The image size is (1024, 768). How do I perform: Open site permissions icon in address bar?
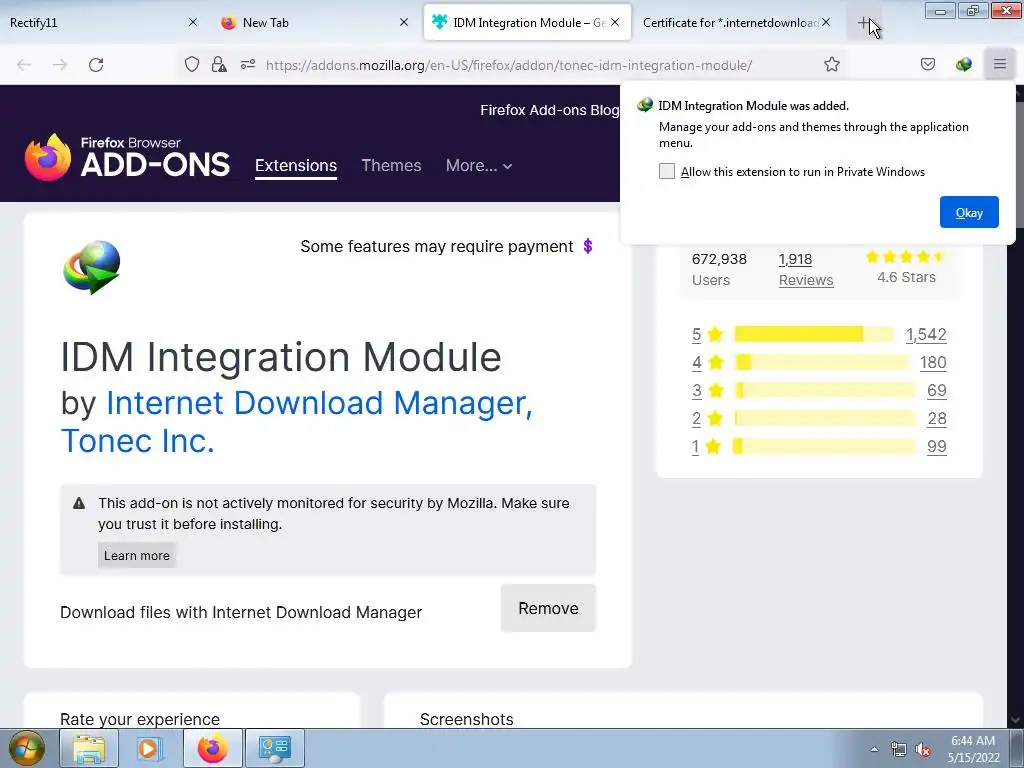click(x=248, y=64)
